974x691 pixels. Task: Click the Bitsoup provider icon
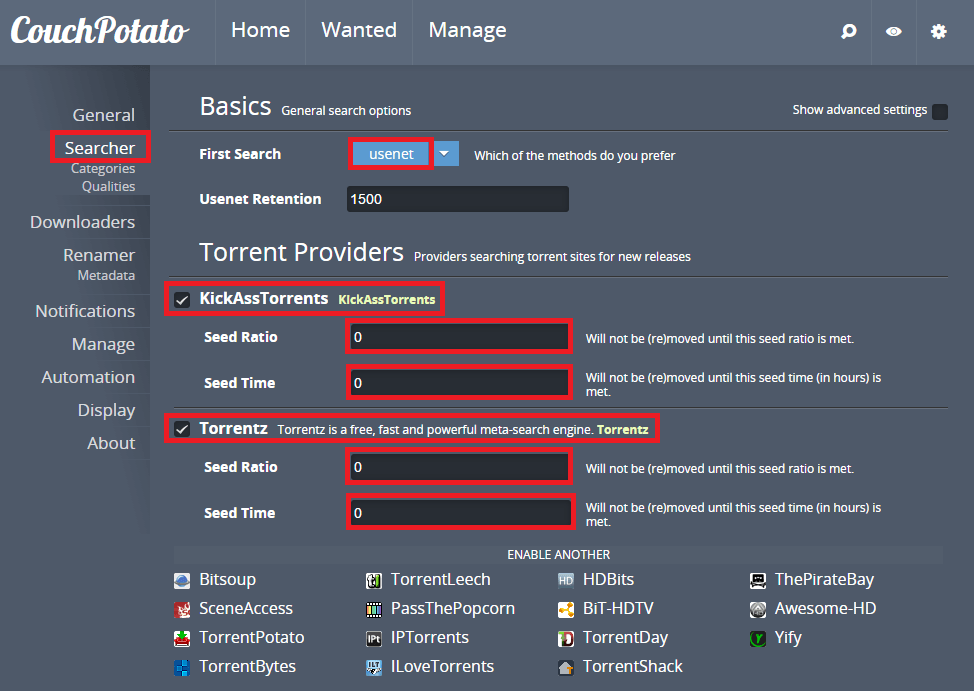[x=182, y=580]
